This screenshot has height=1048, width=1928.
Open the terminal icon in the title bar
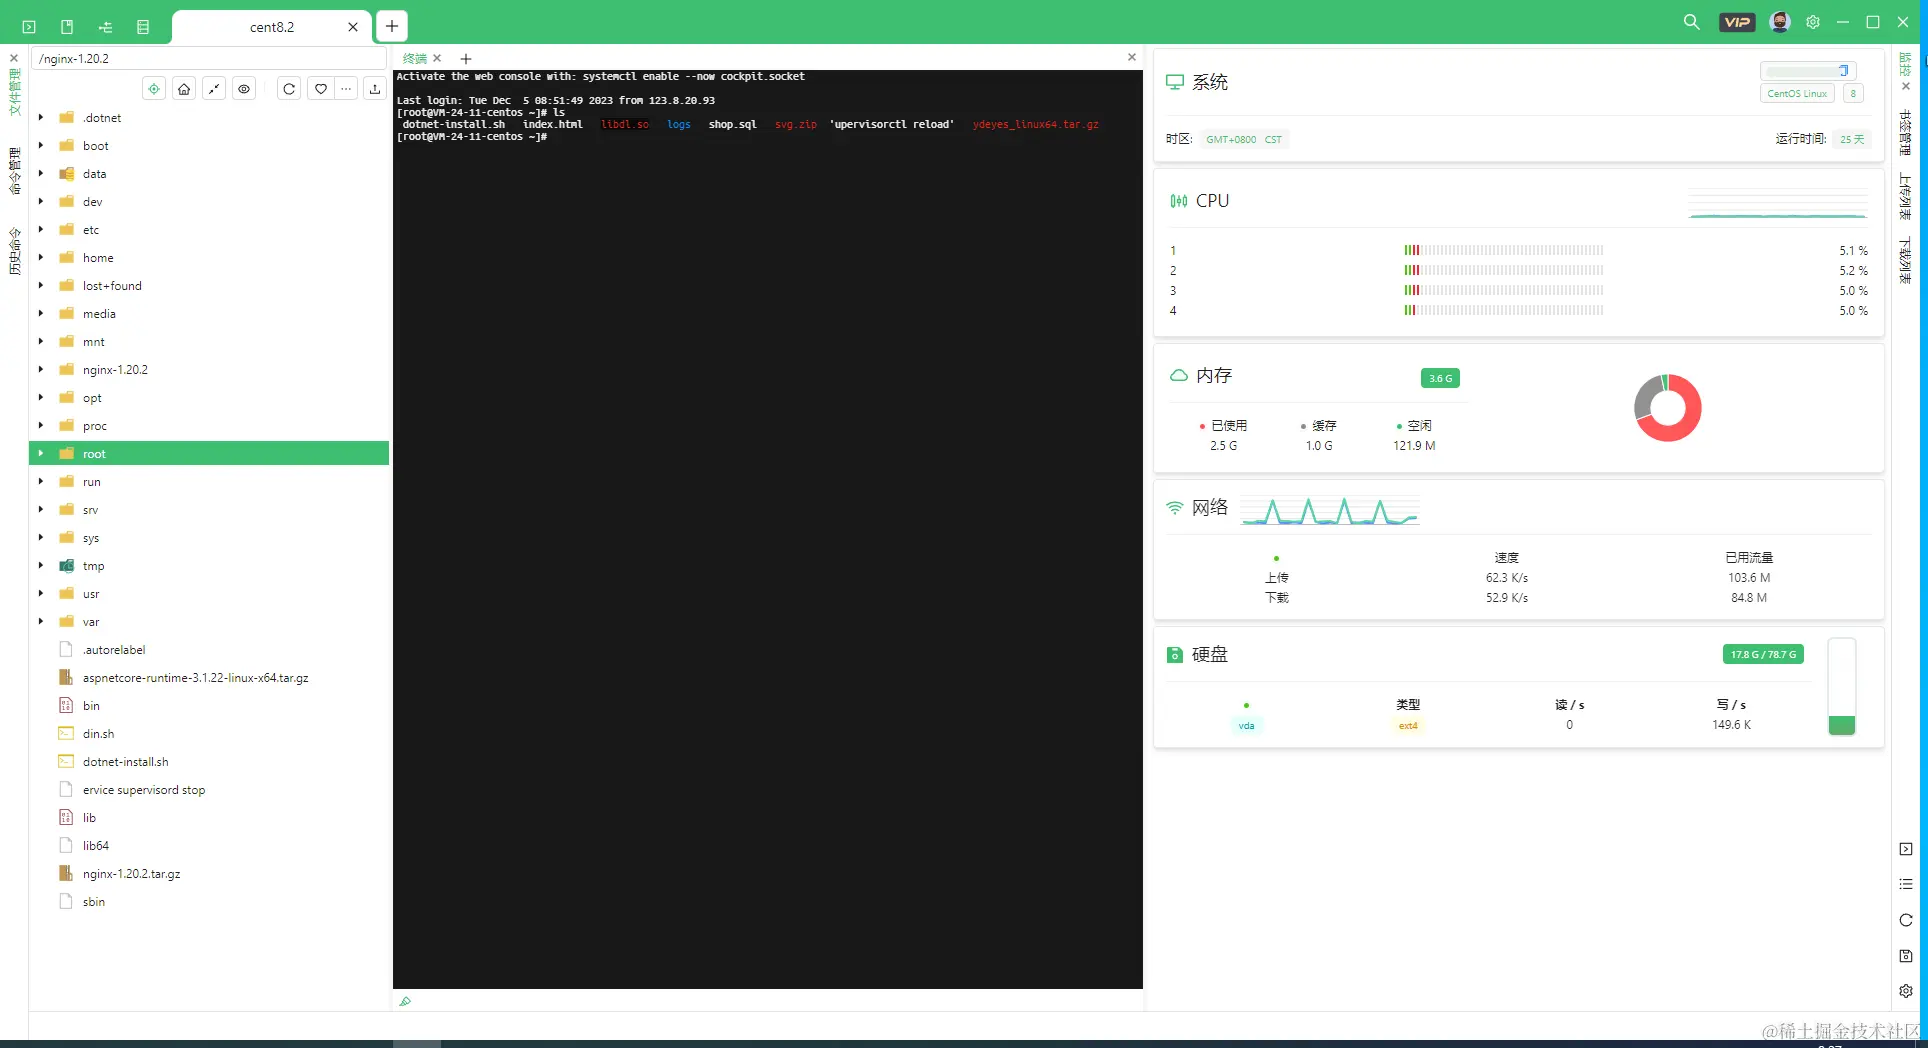(x=29, y=27)
